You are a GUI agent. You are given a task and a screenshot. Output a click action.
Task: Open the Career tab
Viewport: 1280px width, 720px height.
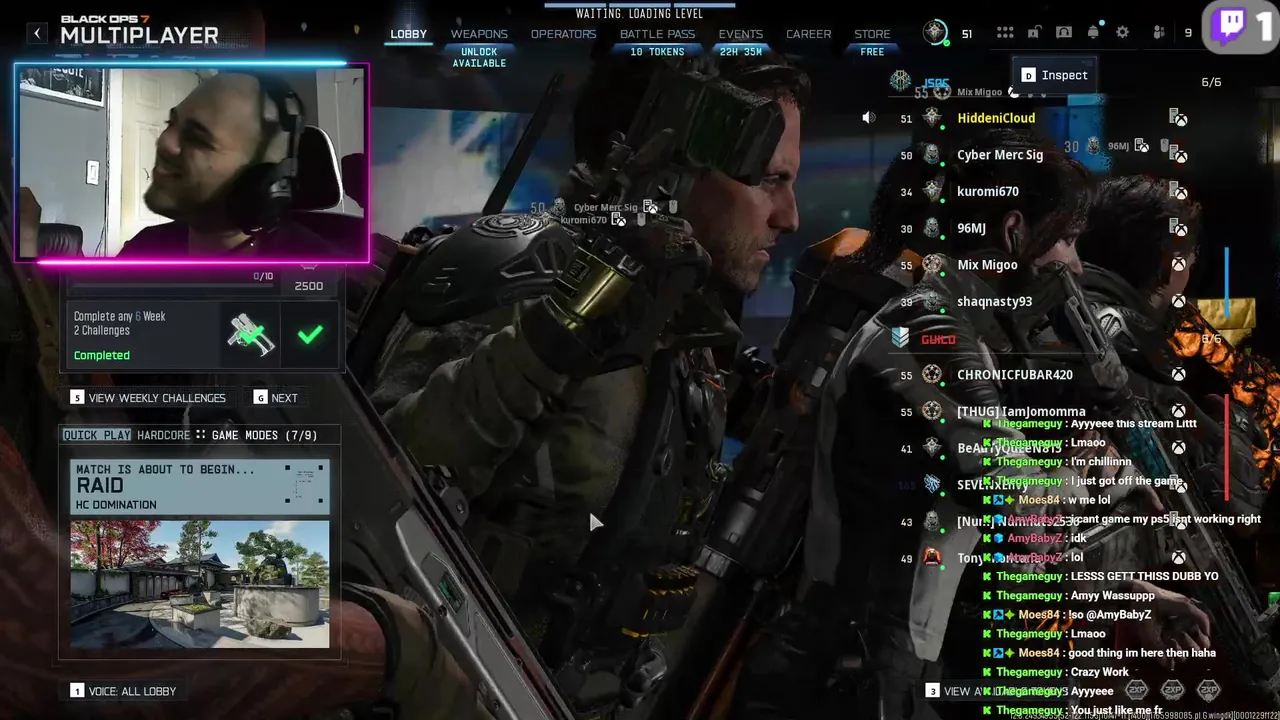[x=808, y=34]
